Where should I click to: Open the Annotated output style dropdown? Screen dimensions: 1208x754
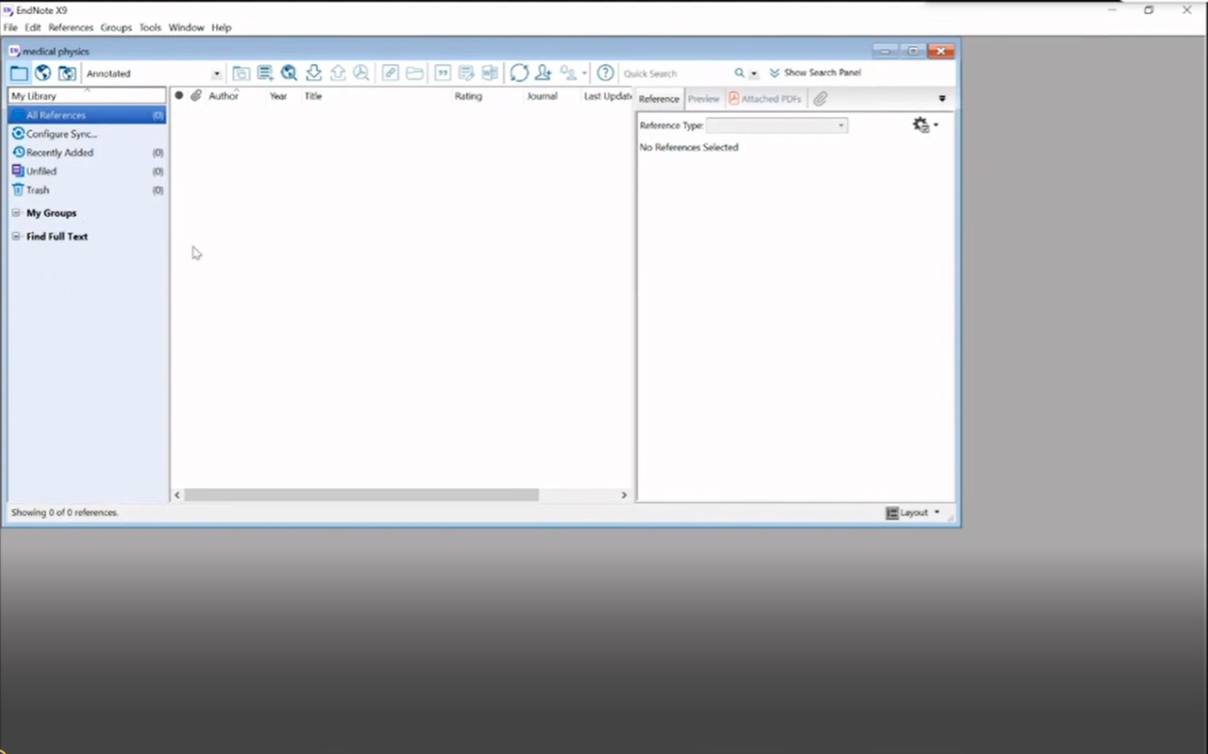coord(217,74)
